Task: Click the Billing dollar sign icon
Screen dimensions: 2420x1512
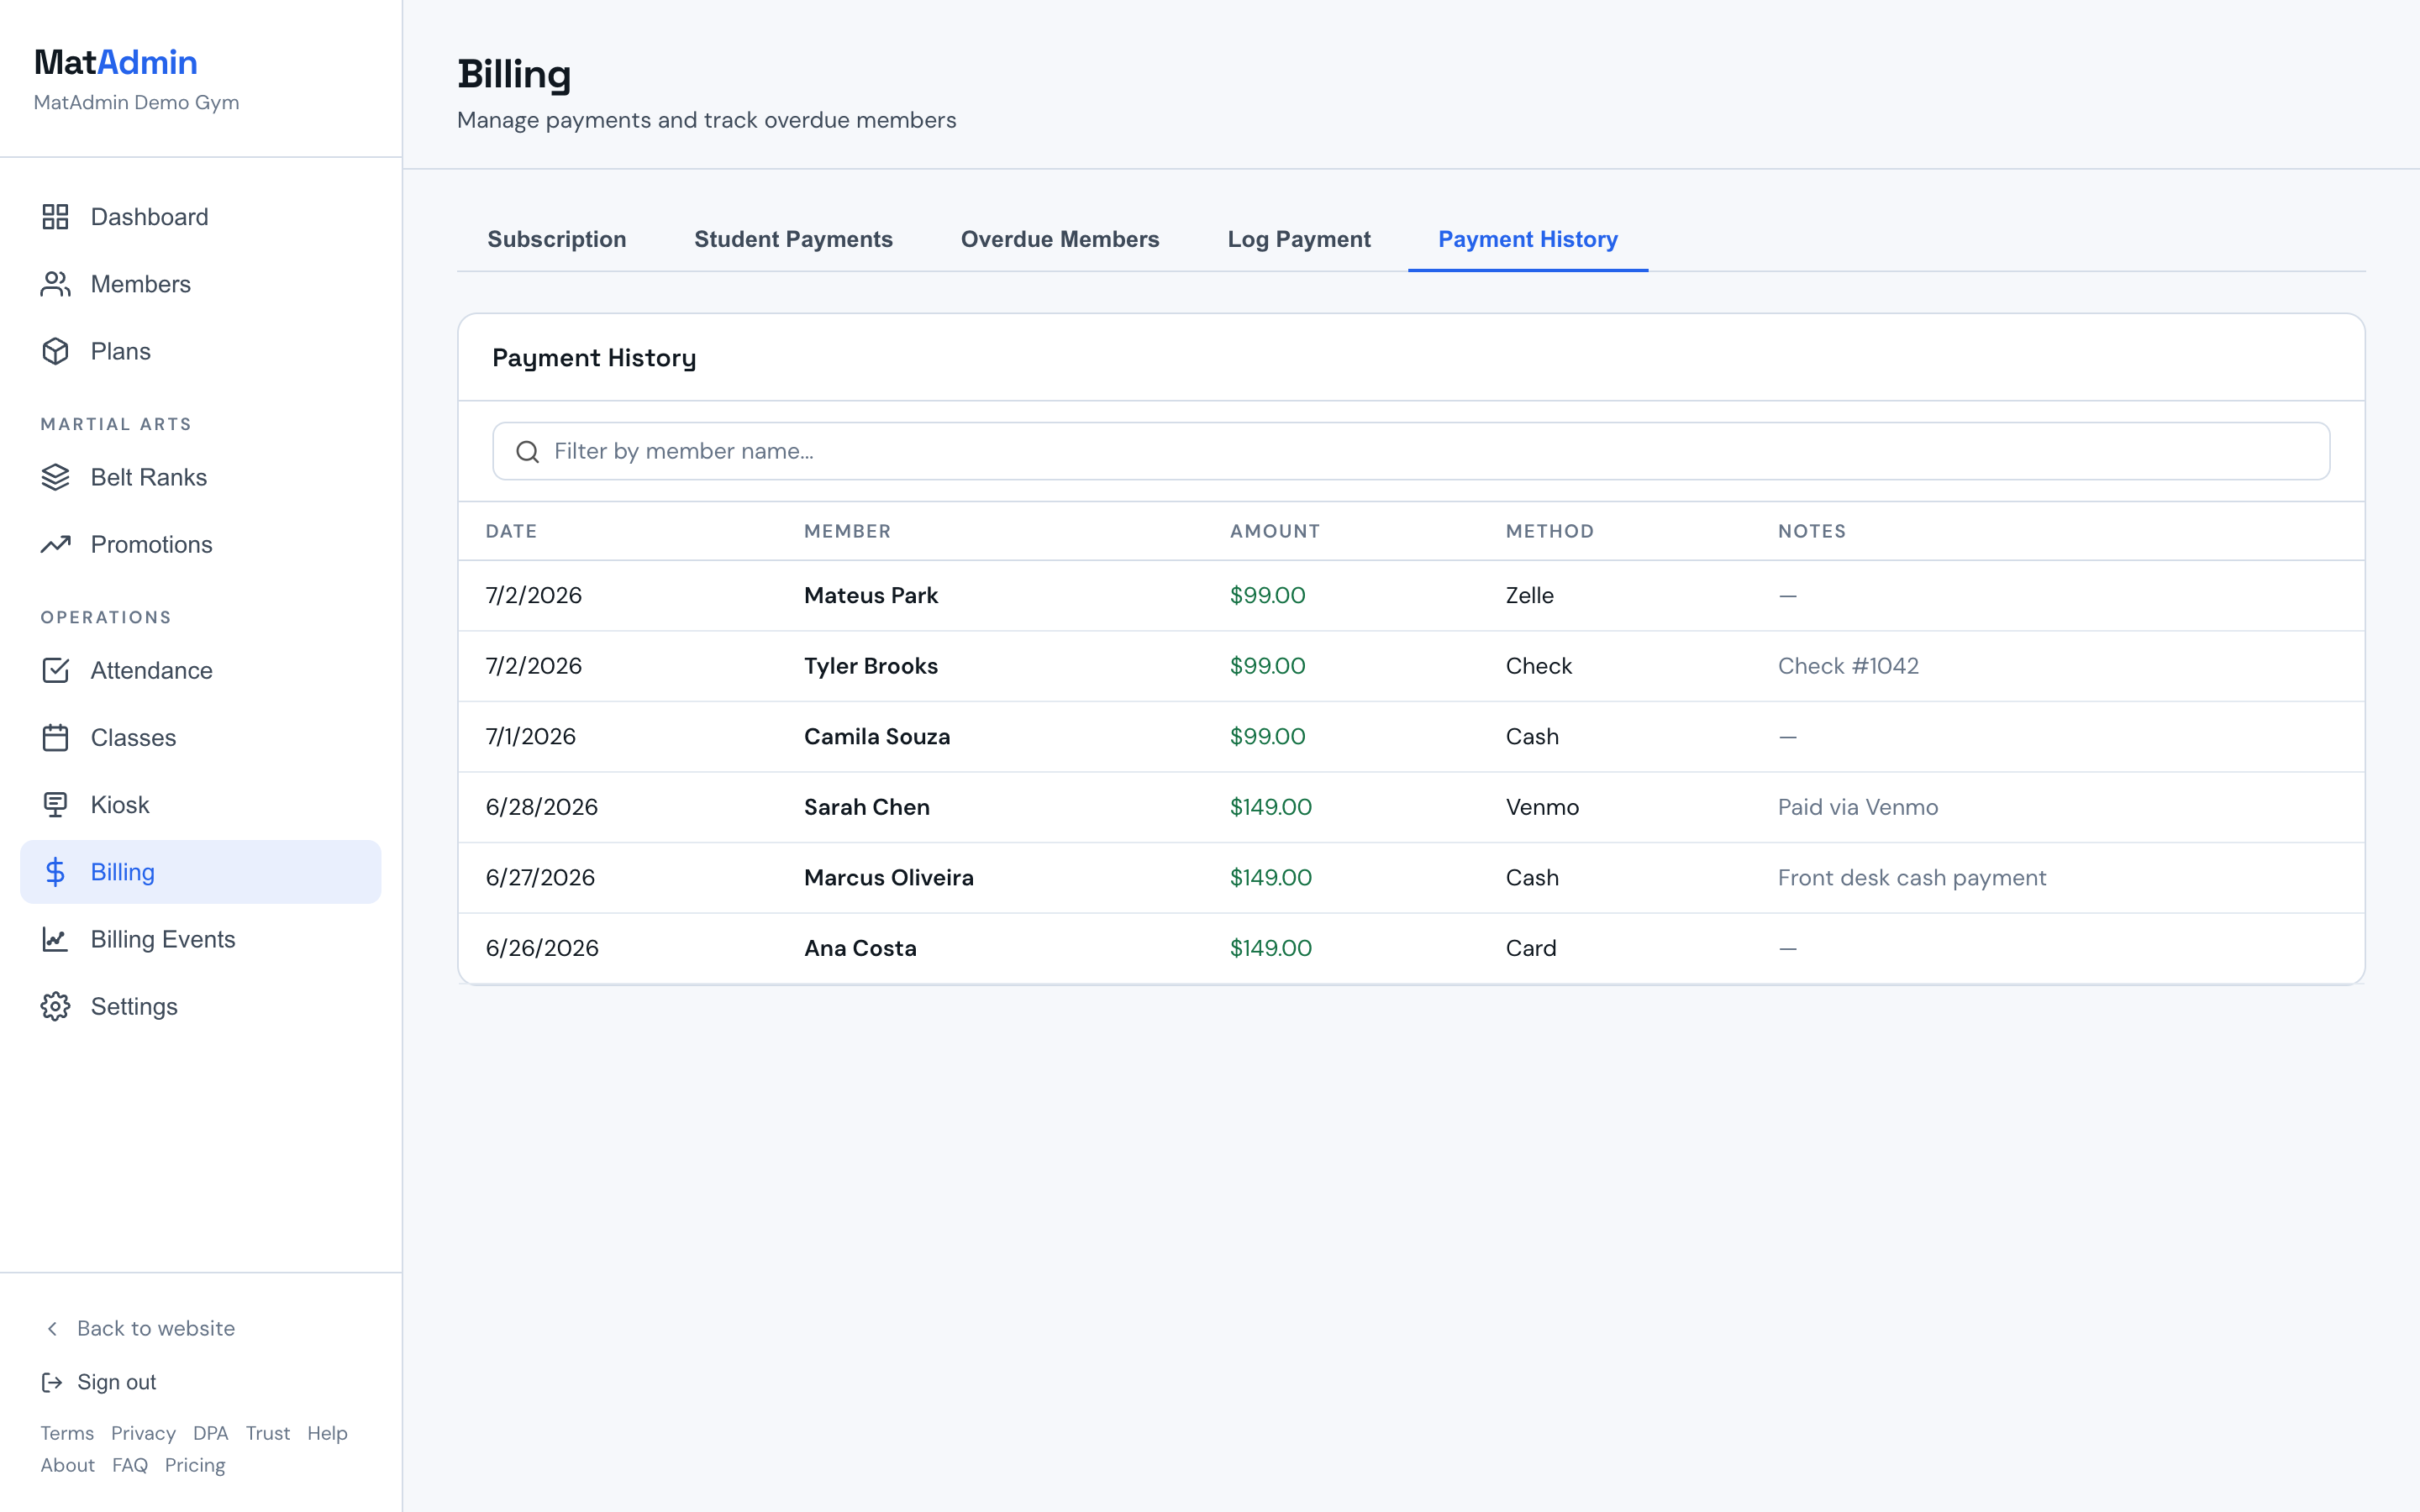Action: (x=55, y=872)
